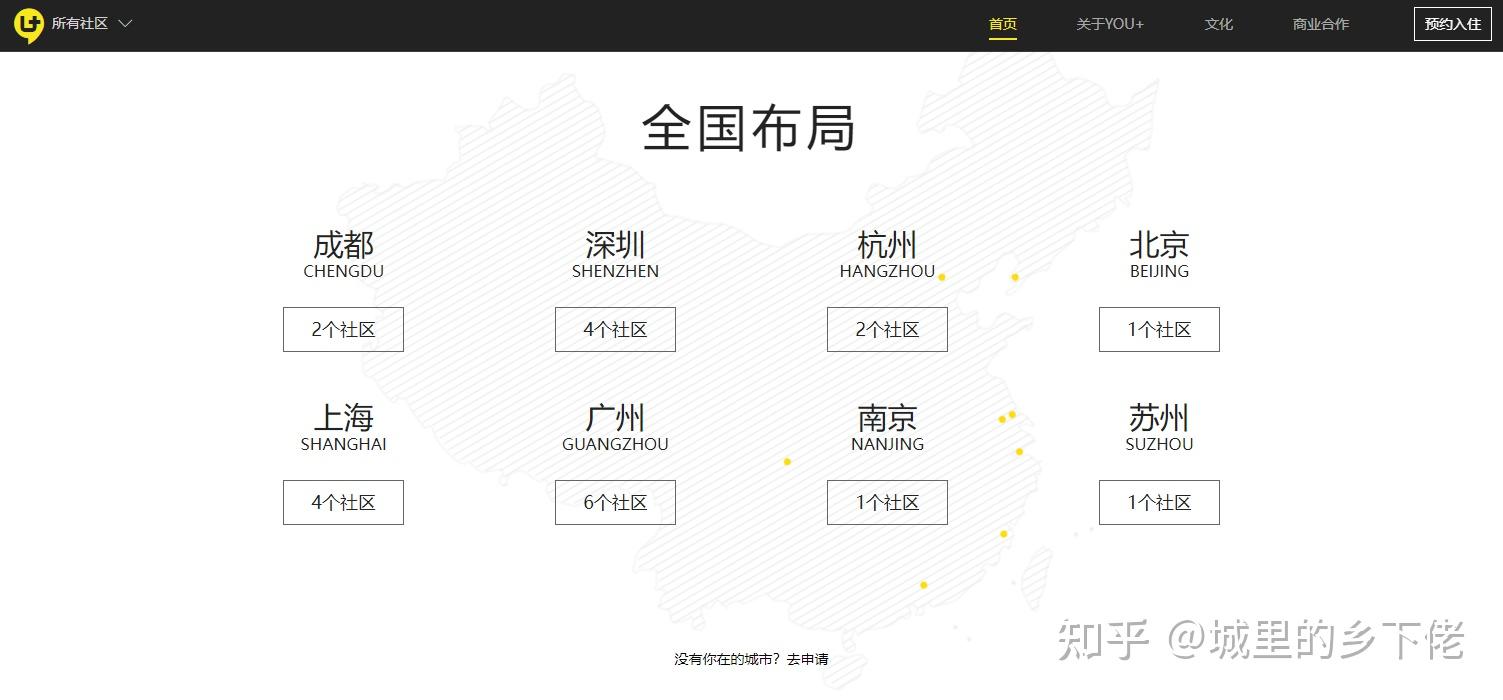
Task: Click yellow map dot right of GUANGZHOU label
Action: coord(787,461)
